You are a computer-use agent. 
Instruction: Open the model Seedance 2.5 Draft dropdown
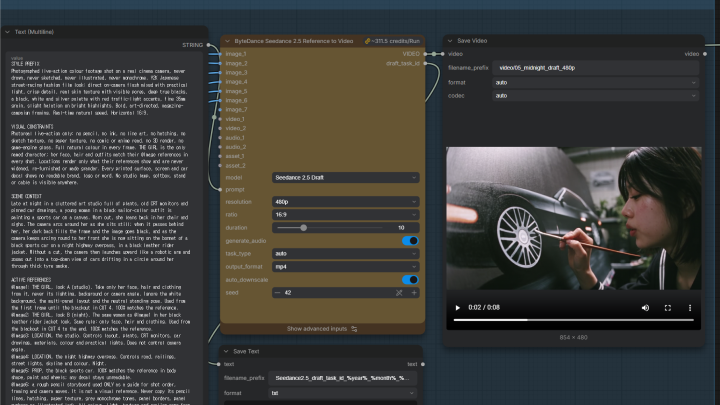coord(345,178)
